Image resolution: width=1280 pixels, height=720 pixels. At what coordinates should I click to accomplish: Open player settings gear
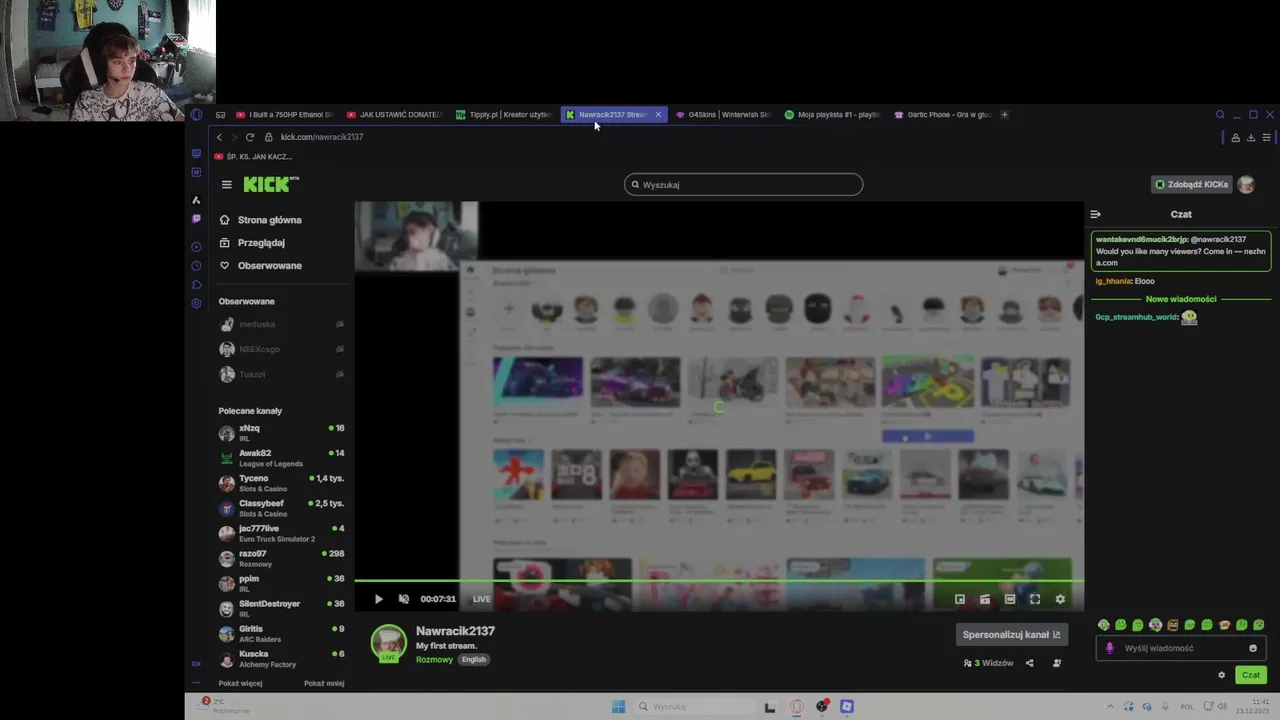coord(1060,599)
